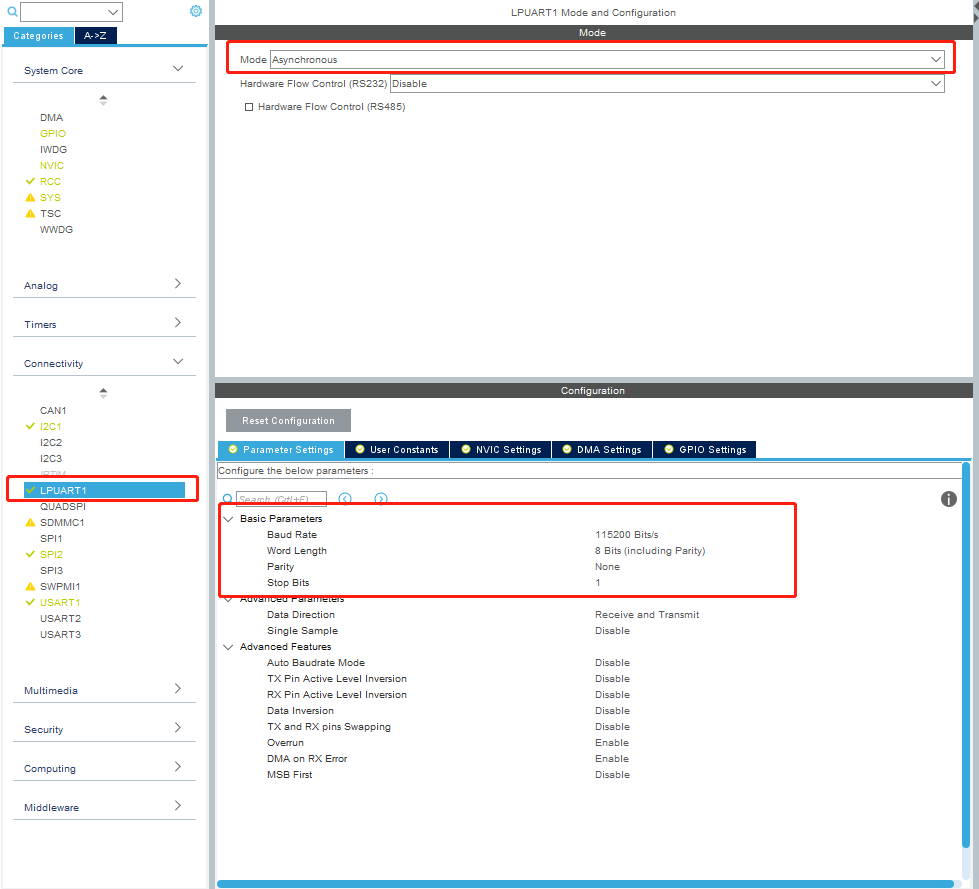Screen dimensions: 979x889
Task: Open the User Constants tab
Action: pos(397,449)
